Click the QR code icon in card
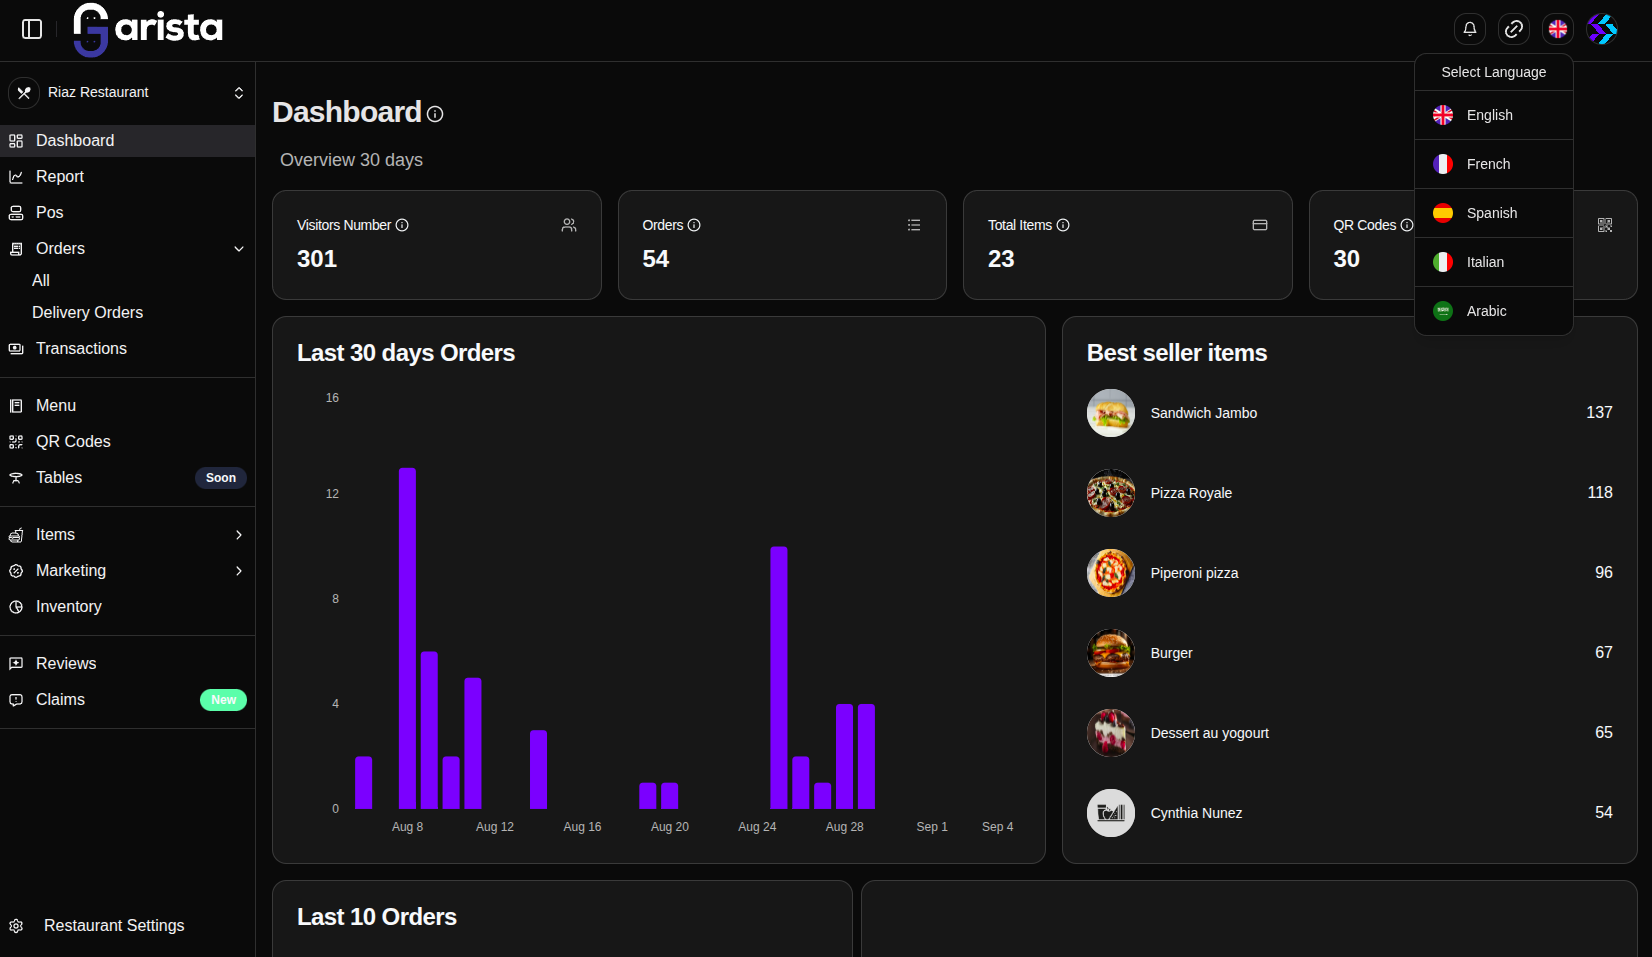The height and width of the screenshot is (957, 1652). pyautogui.click(x=1605, y=225)
